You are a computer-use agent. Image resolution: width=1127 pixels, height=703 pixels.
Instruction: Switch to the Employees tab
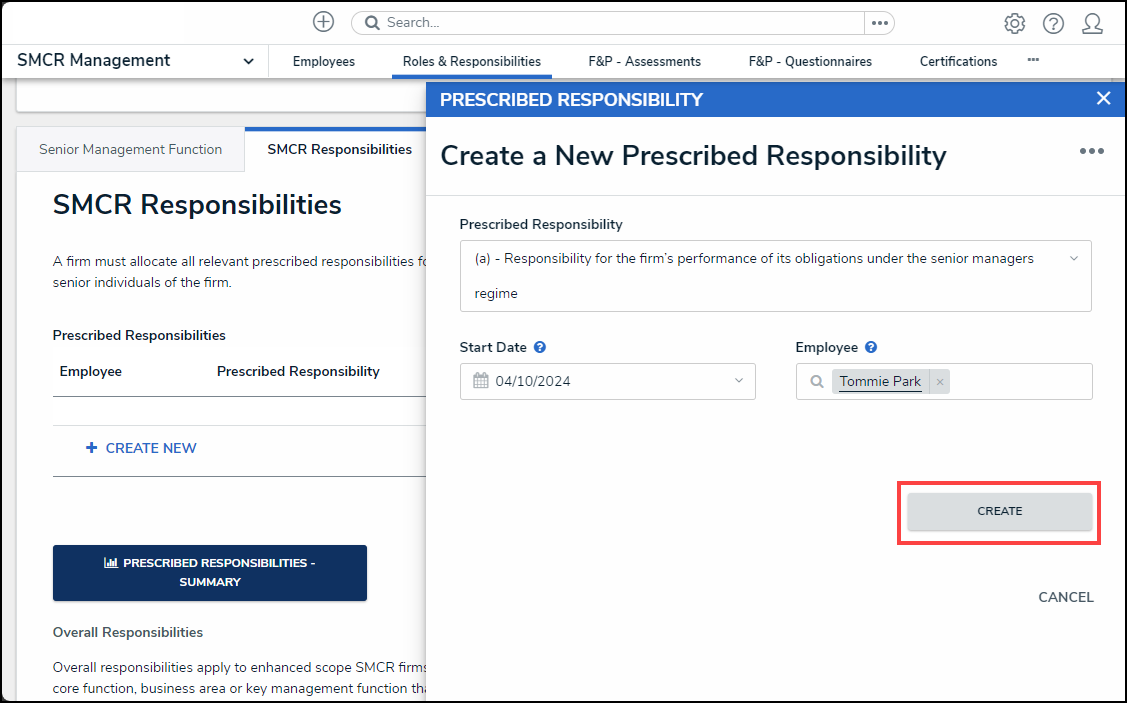coord(323,61)
